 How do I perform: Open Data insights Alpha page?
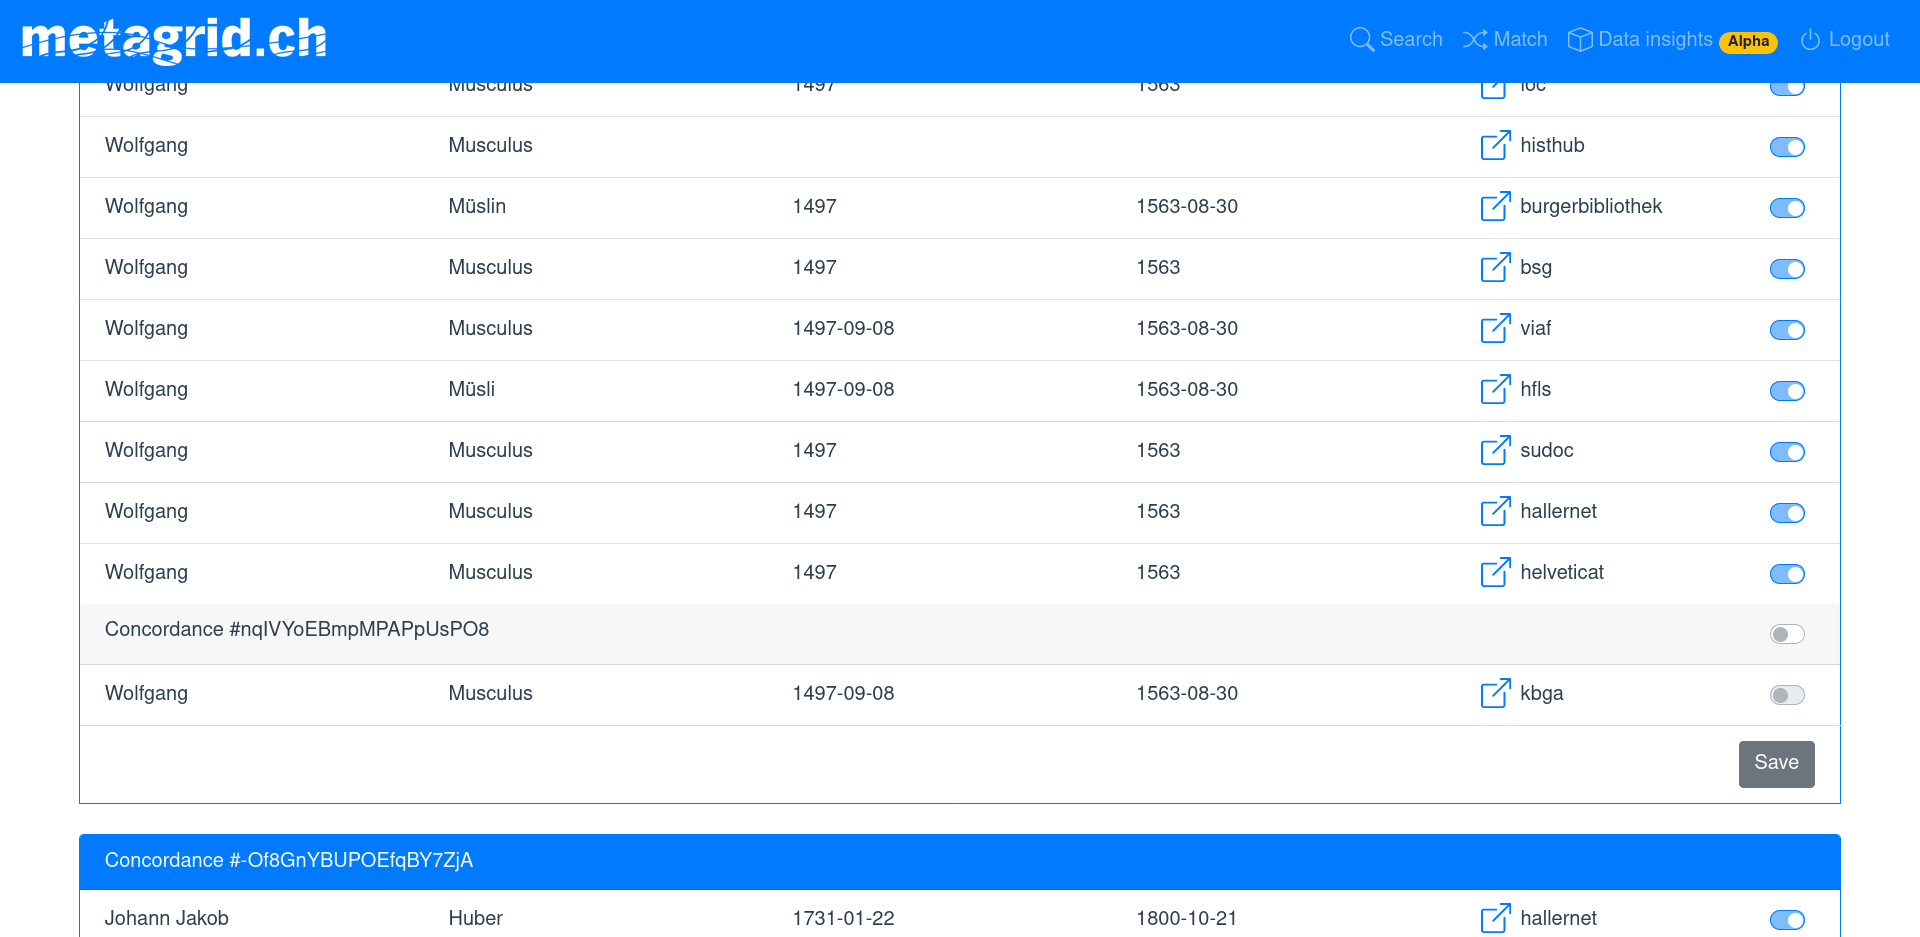point(1671,40)
